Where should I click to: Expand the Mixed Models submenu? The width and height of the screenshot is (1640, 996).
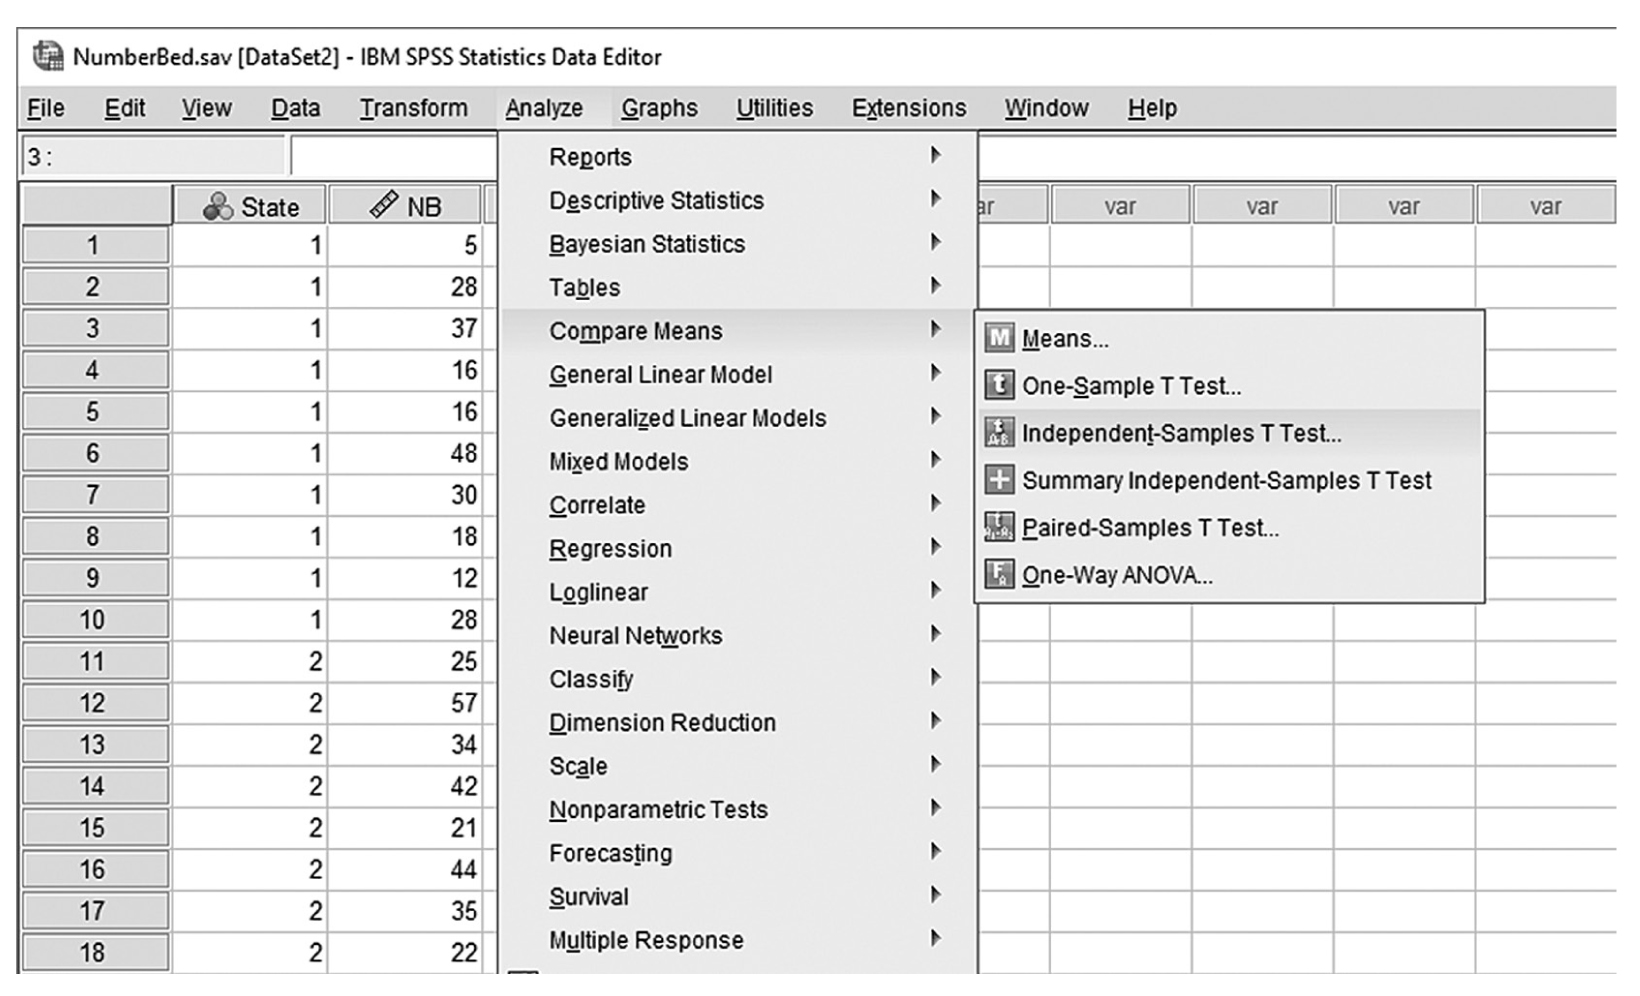pos(738,462)
